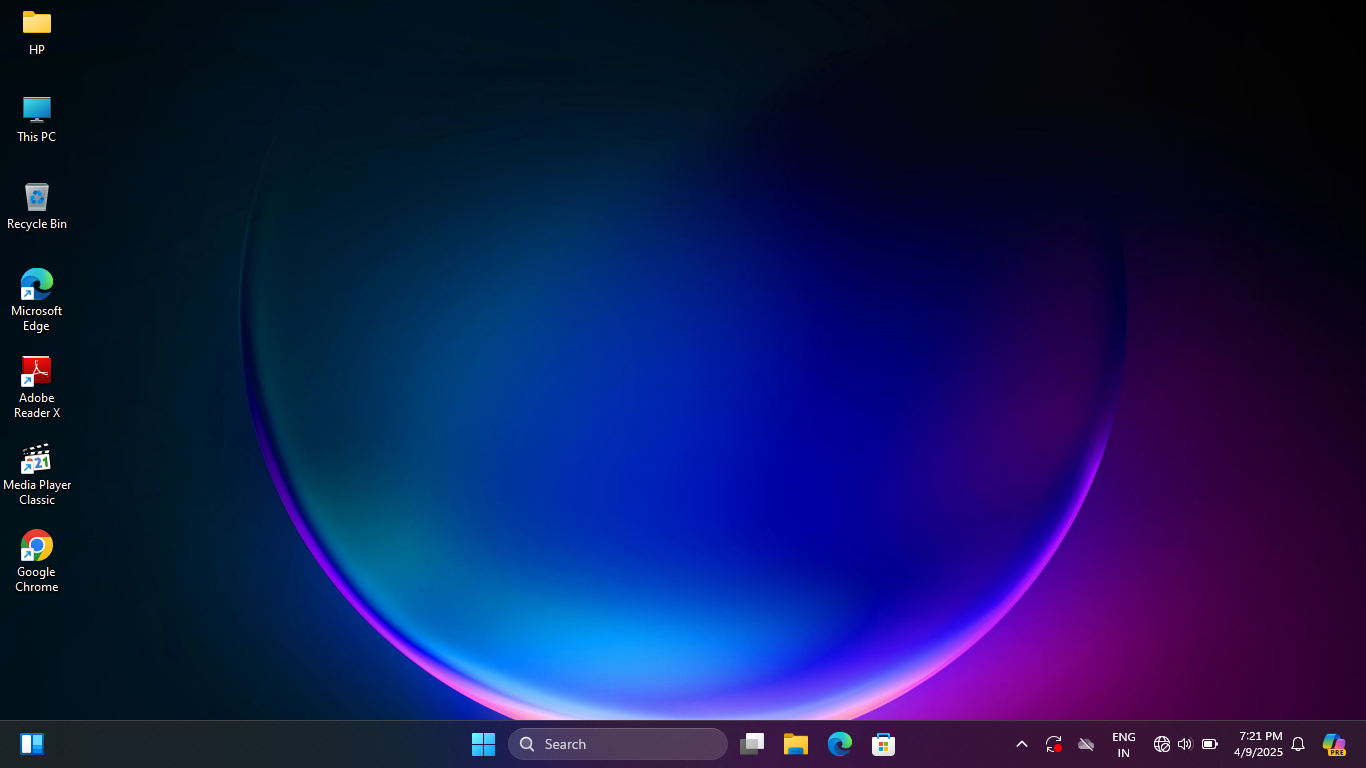Open volume quick settings from speaker icon
The width and height of the screenshot is (1366, 768).
[1185, 744]
